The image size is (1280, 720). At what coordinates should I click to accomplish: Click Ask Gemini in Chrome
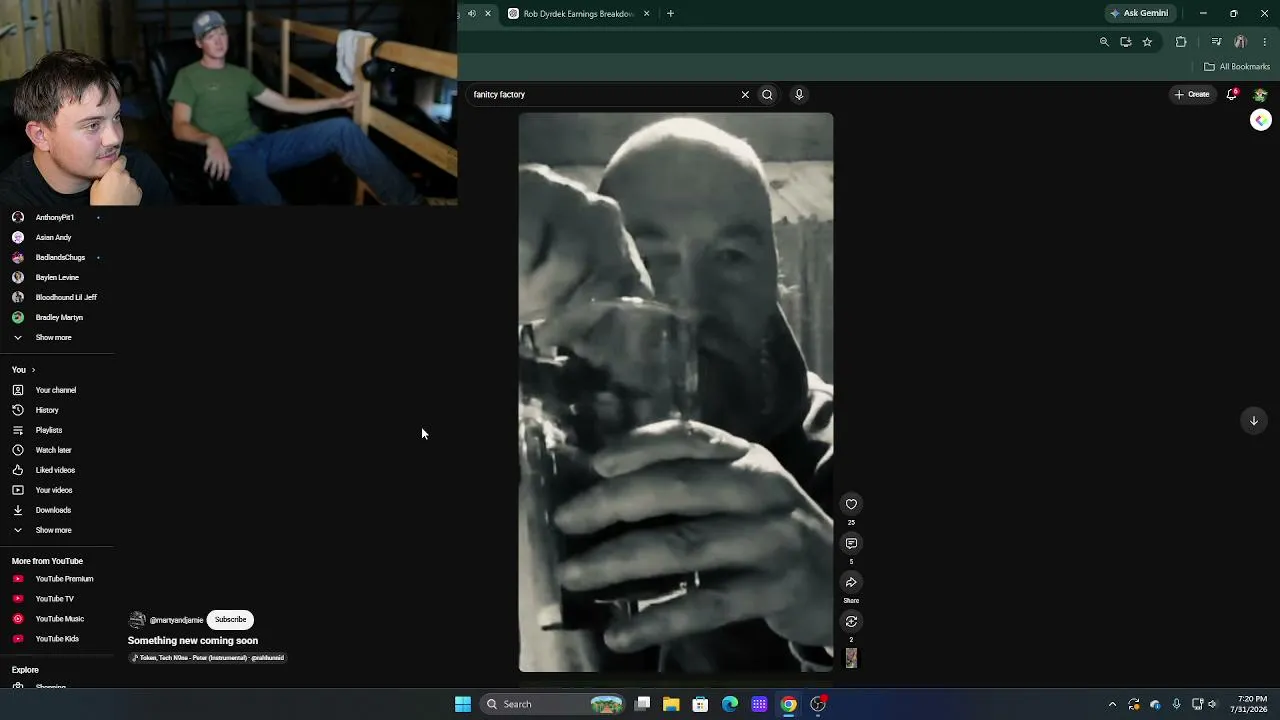(1138, 14)
